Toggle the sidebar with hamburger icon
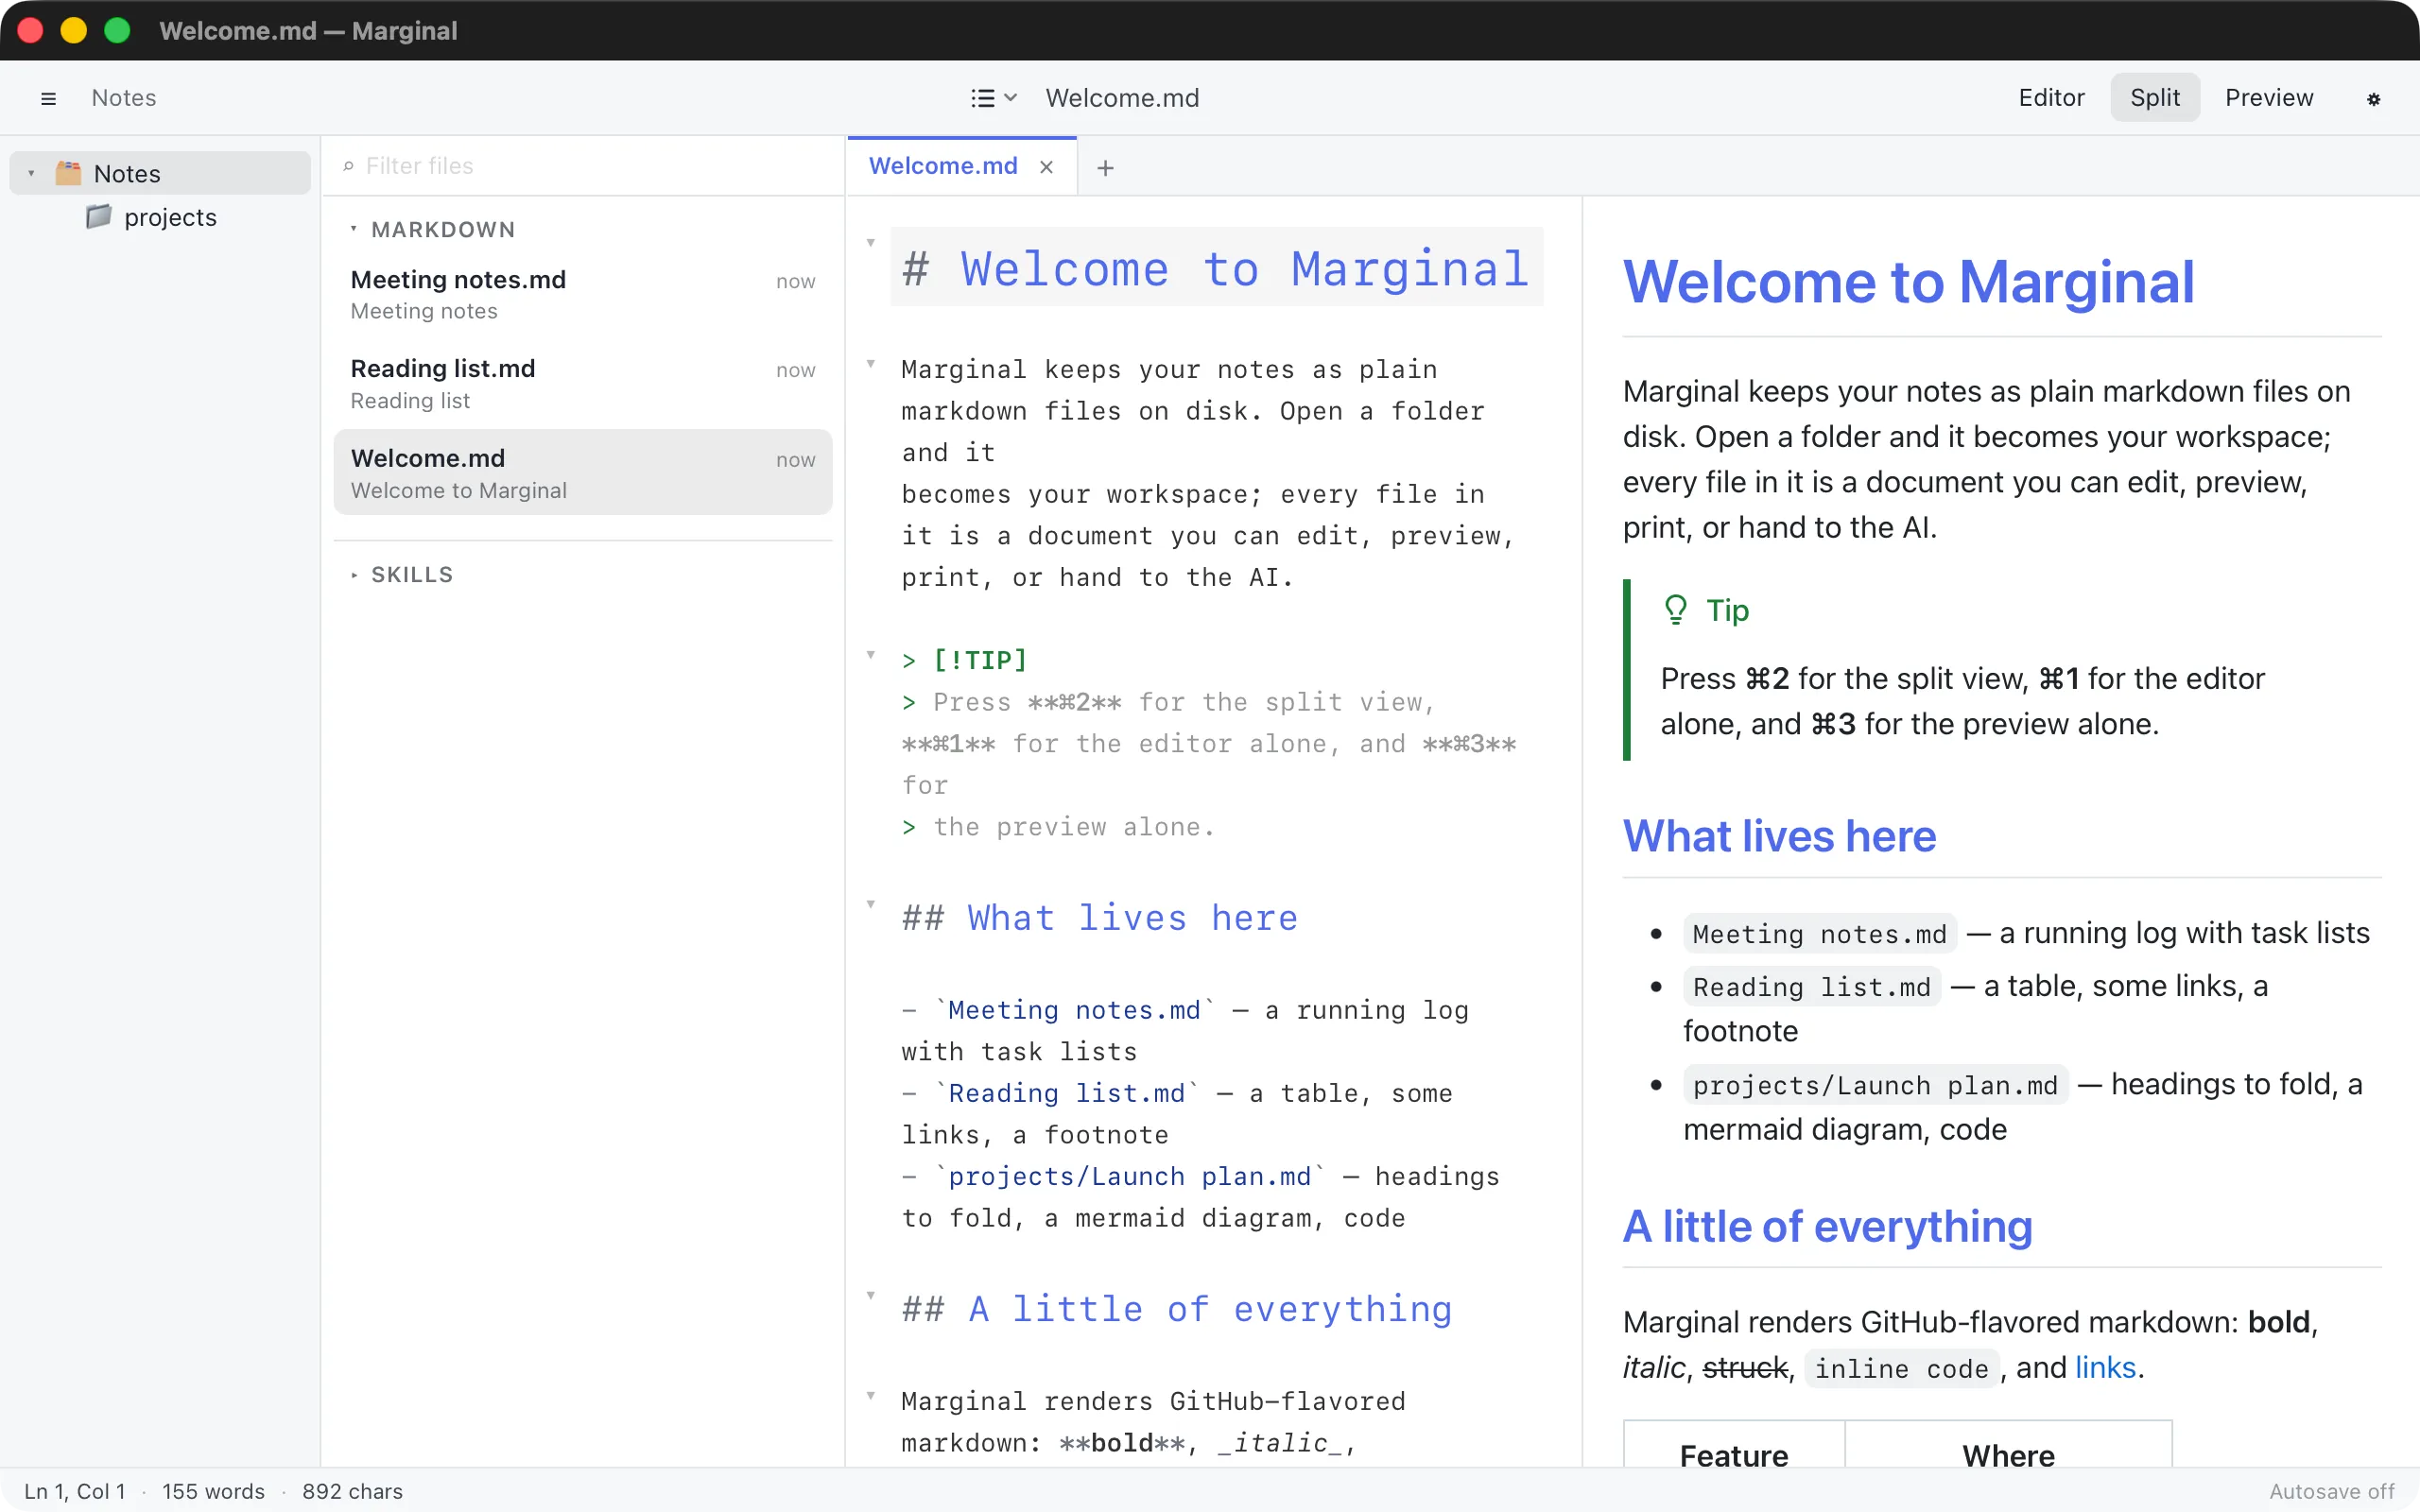This screenshot has height=1512, width=2420. [x=48, y=98]
